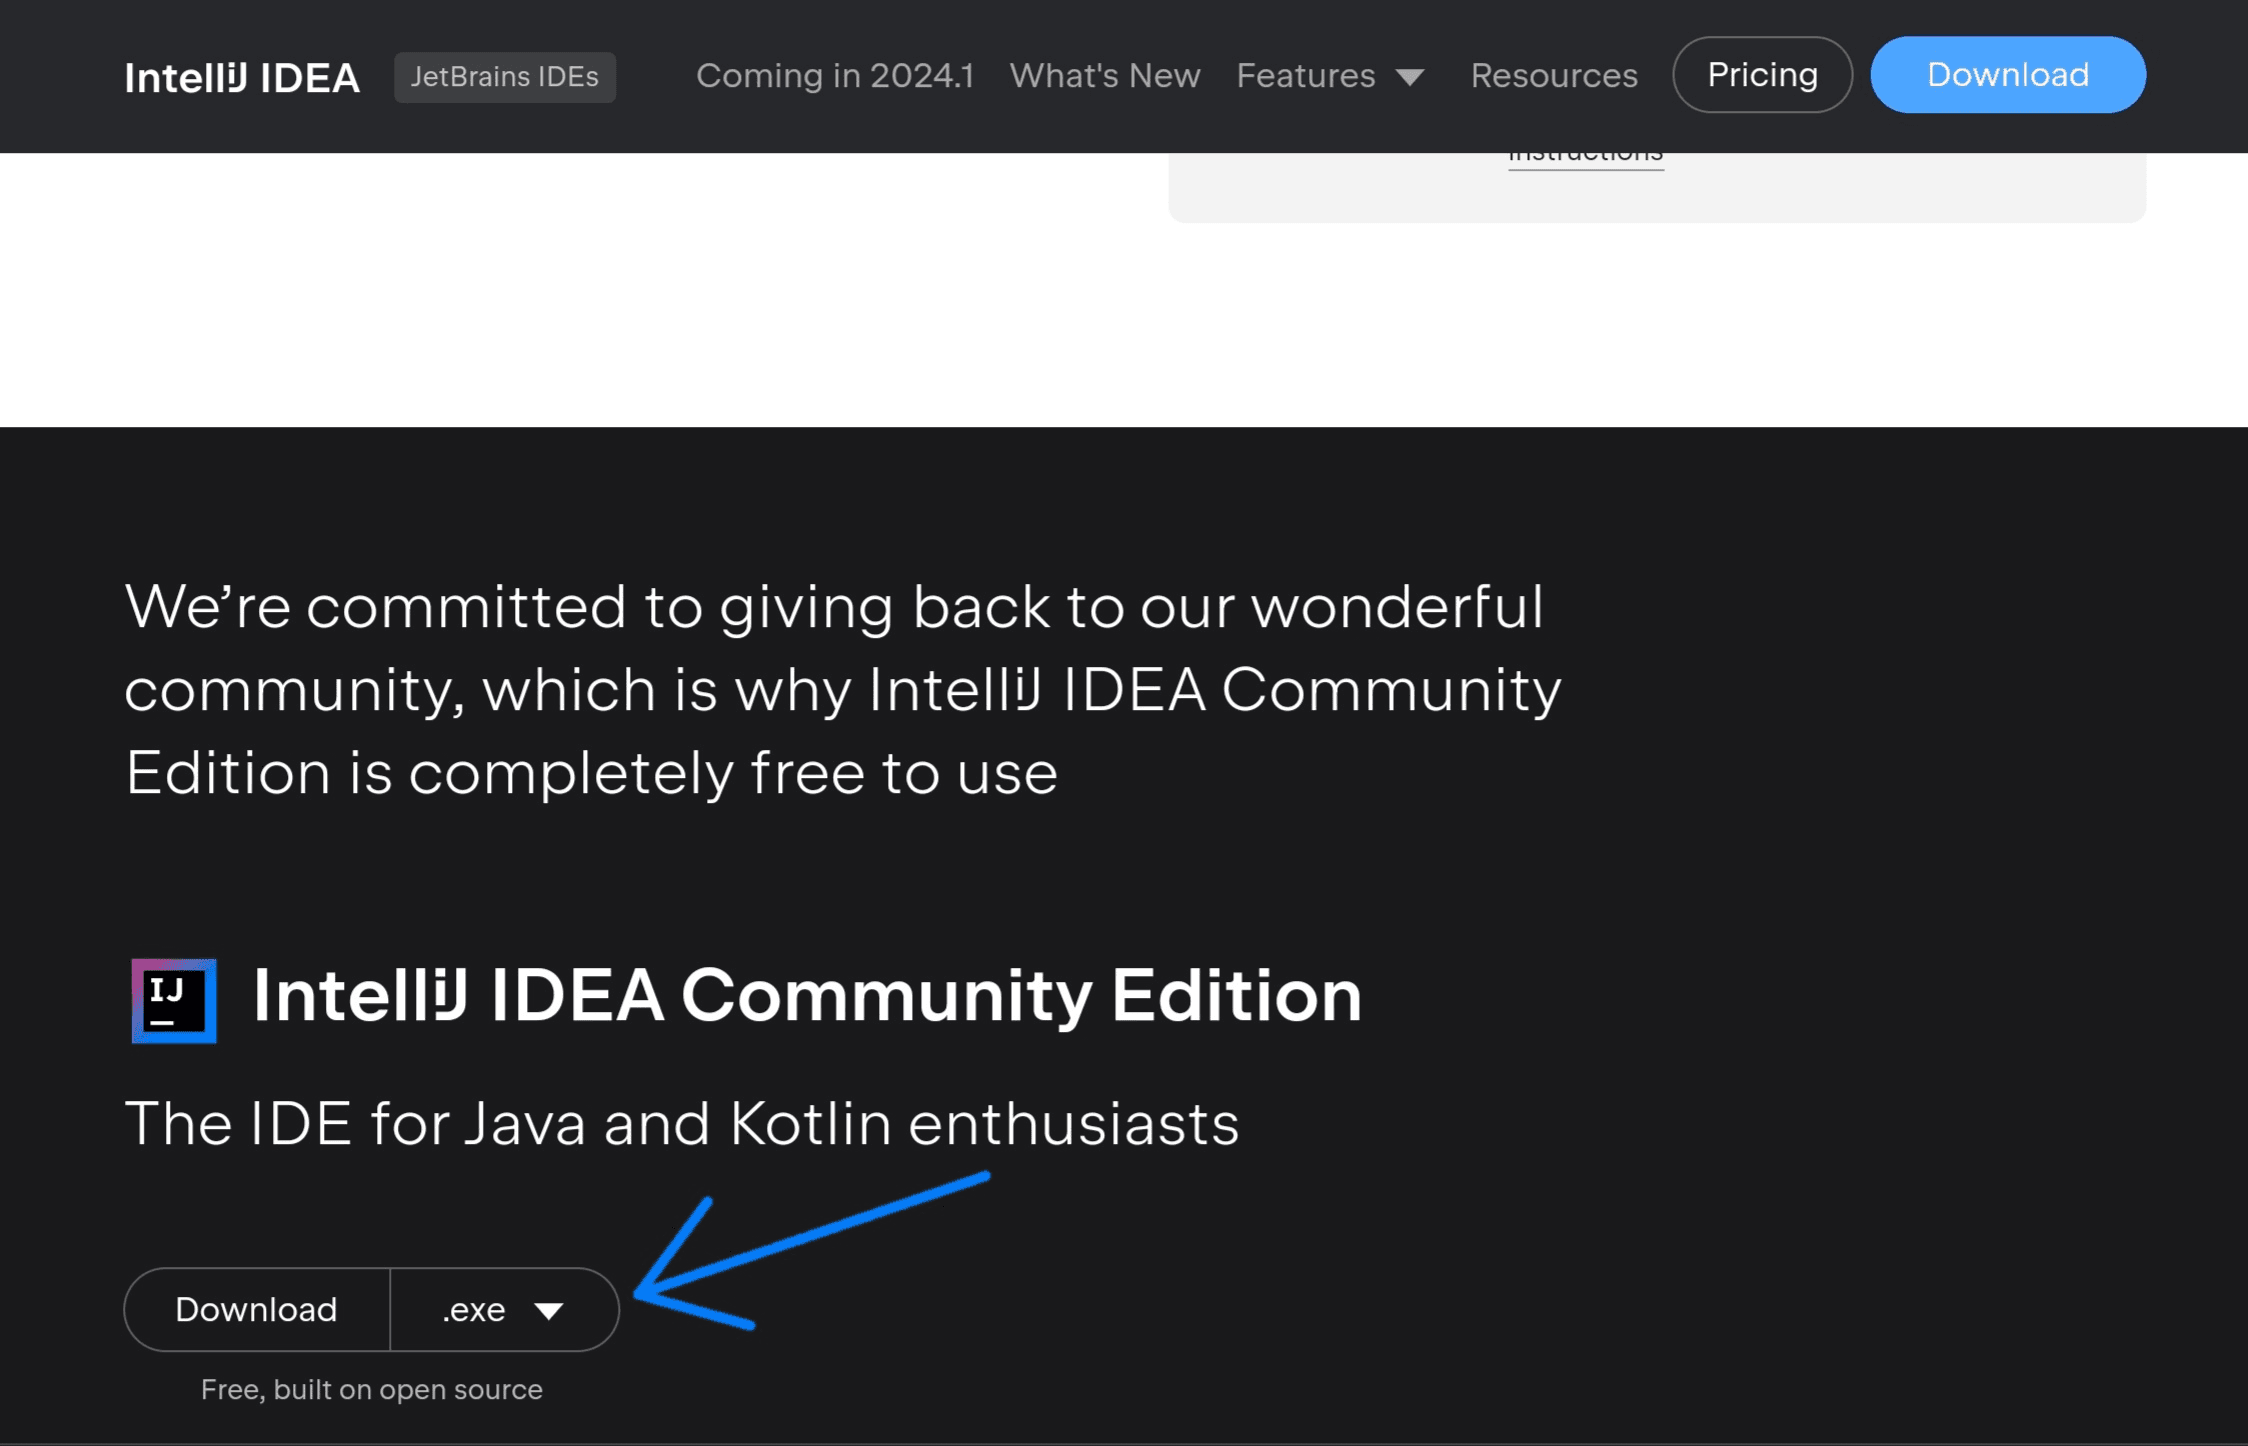
Task: Click the IntelliJ IDEA Community Edition IJ icon
Action: (174, 1001)
